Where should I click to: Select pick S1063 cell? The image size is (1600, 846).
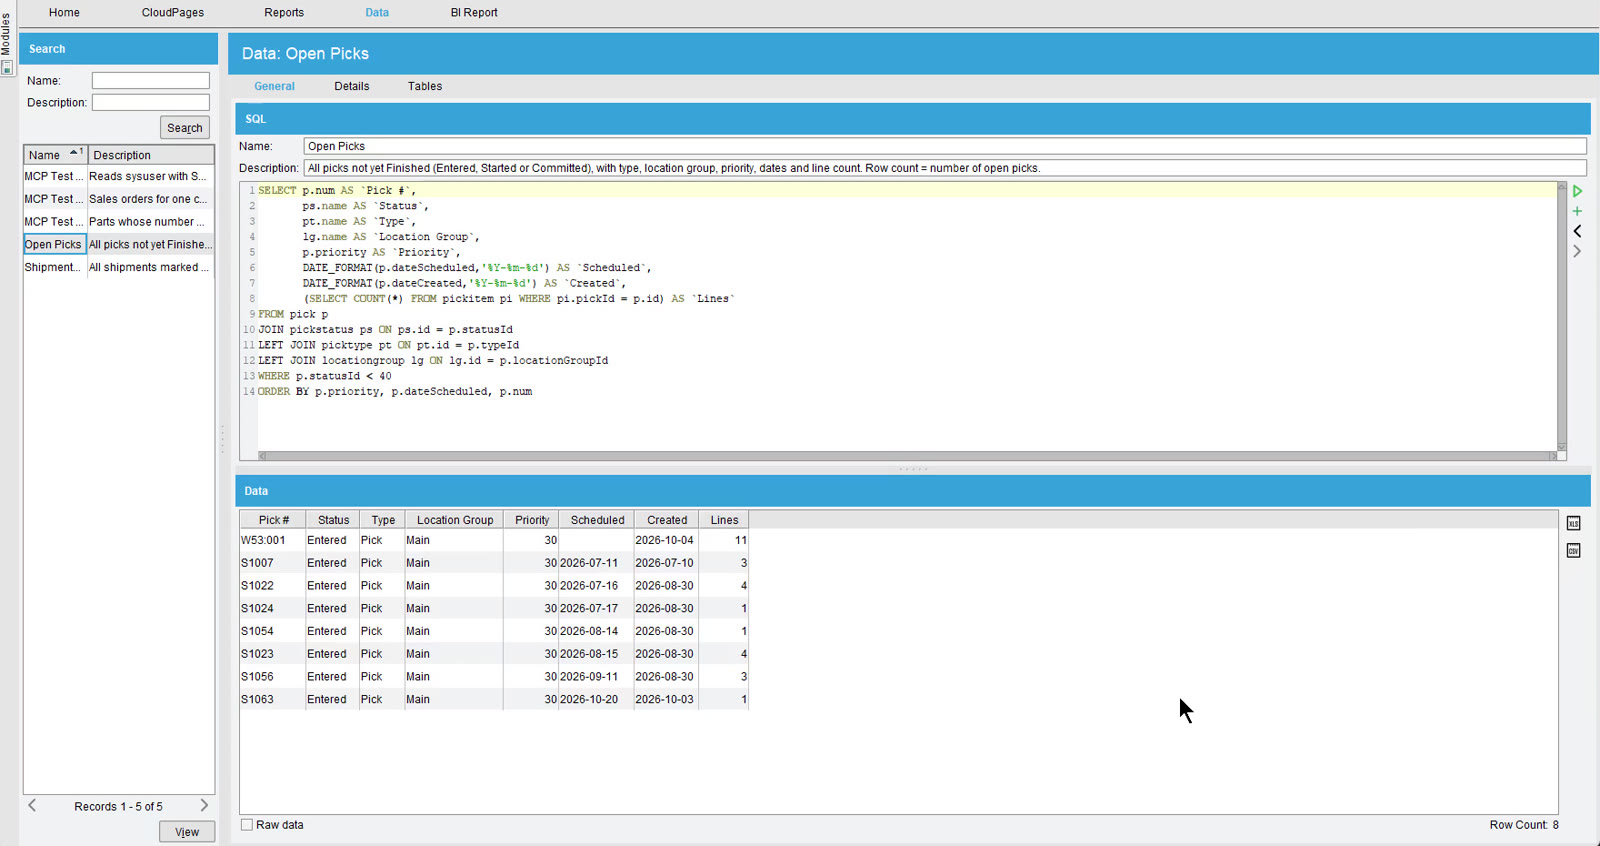point(272,699)
